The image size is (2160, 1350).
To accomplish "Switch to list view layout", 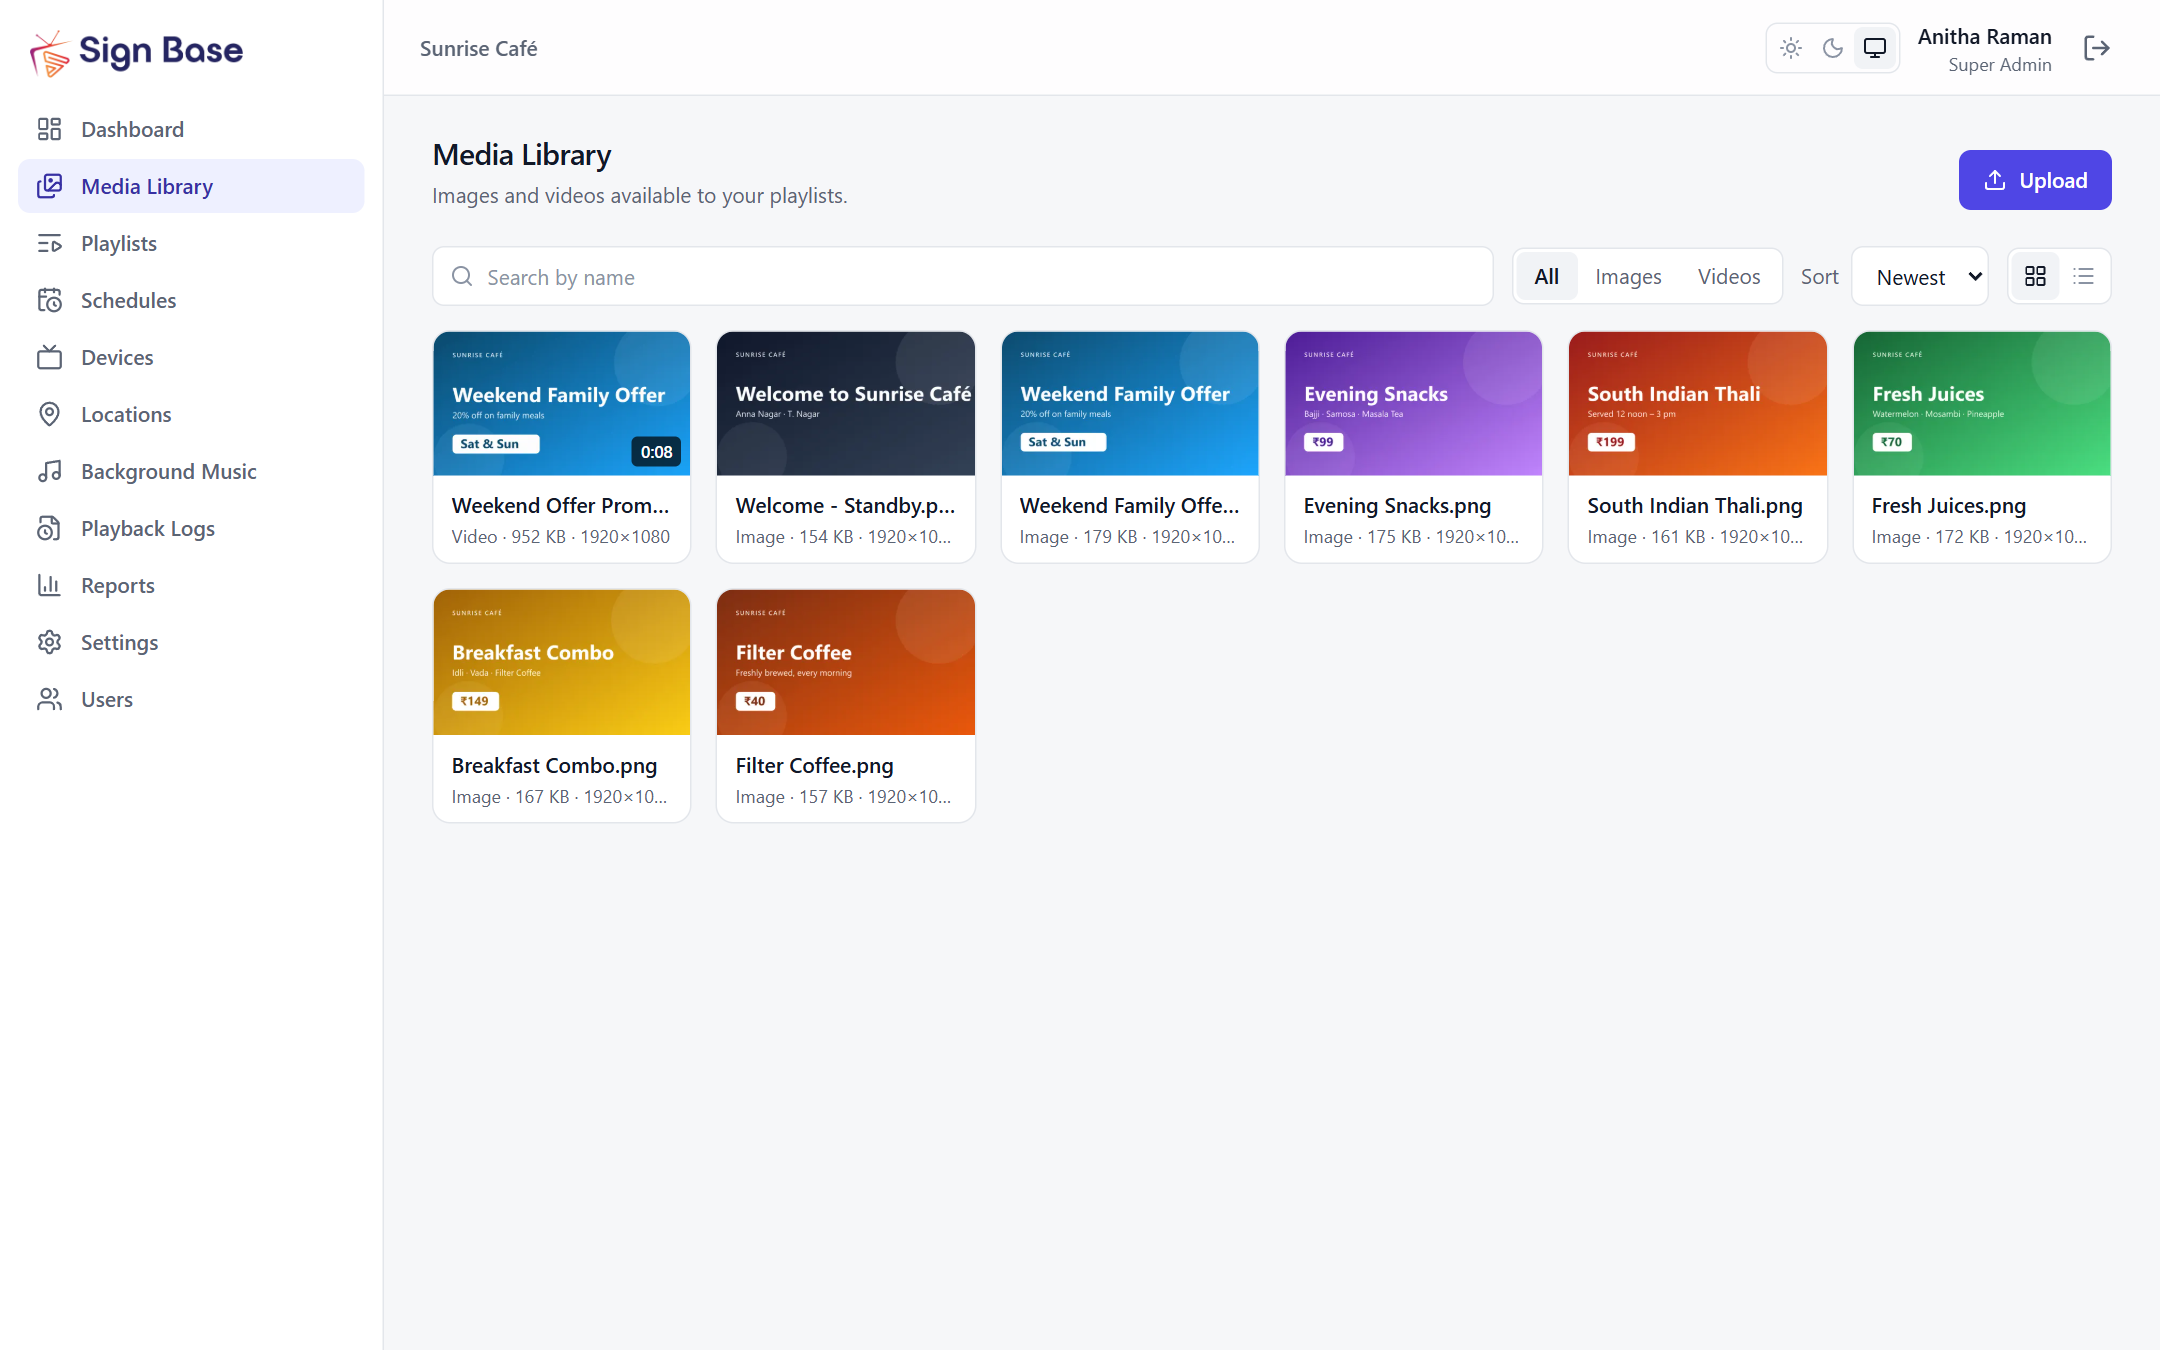I will pos(2084,276).
